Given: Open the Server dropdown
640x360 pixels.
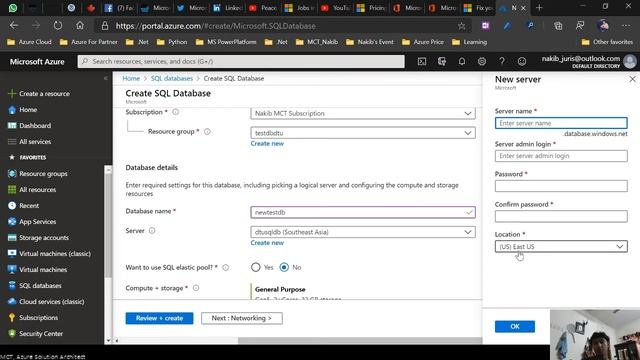Looking at the screenshot, I should tap(363, 232).
